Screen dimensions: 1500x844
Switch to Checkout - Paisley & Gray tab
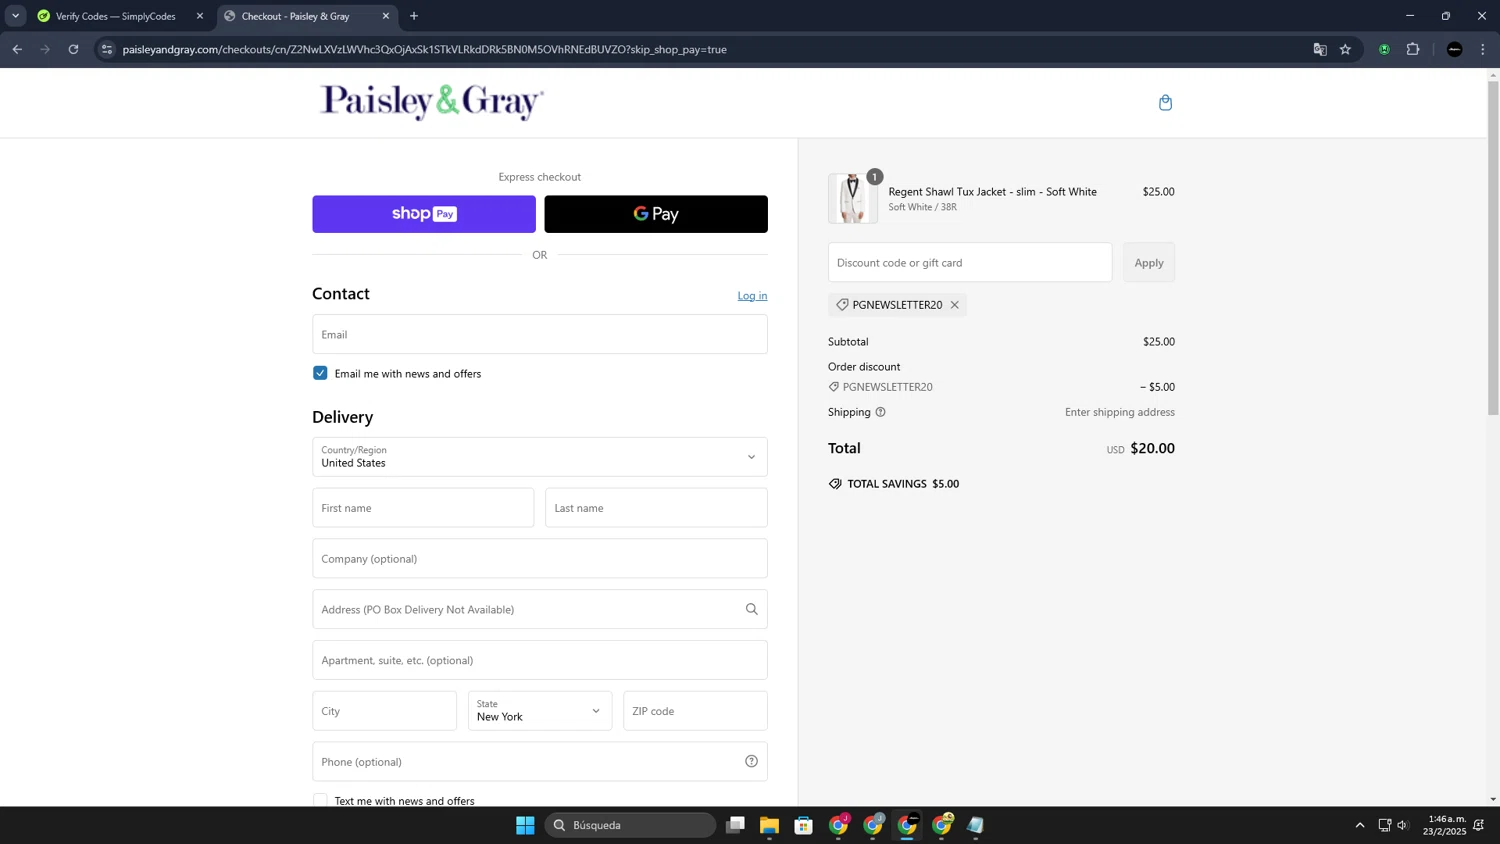point(295,16)
